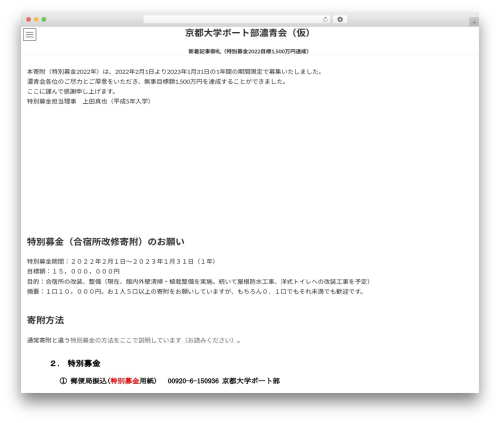This screenshot has height=423, width=500.
Task: Click the first paragraph about 2022年2月1日 campaign
Action: coord(174,72)
